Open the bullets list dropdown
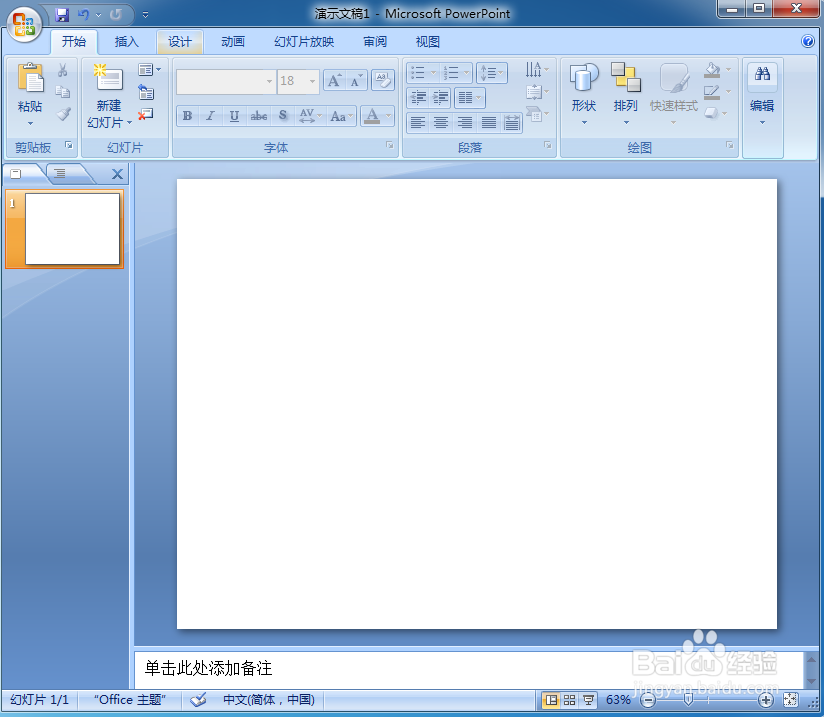The width and height of the screenshot is (824, 717). coord(434,73)
